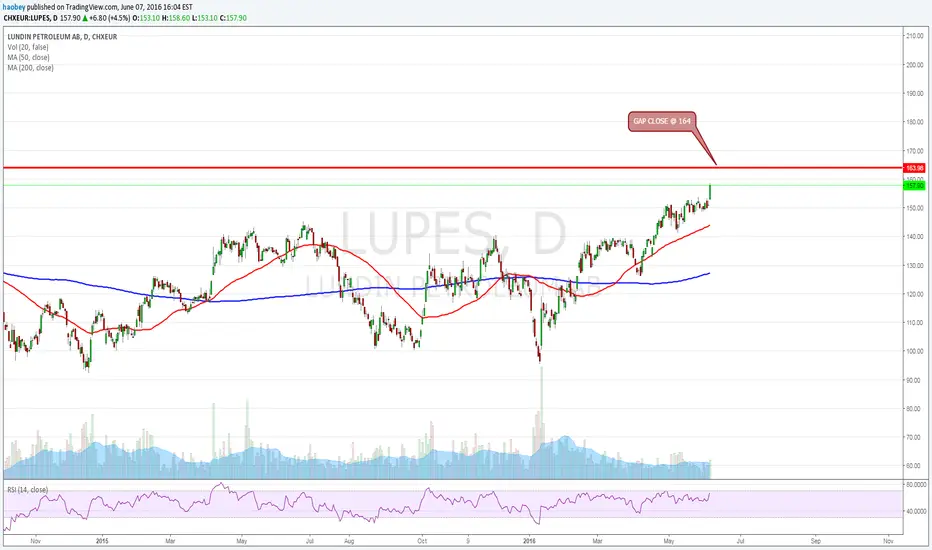Image resolution: width=932 pixels, height=550 pixels.
Task: Click the 60.00 price axis label
Action: 916,466
